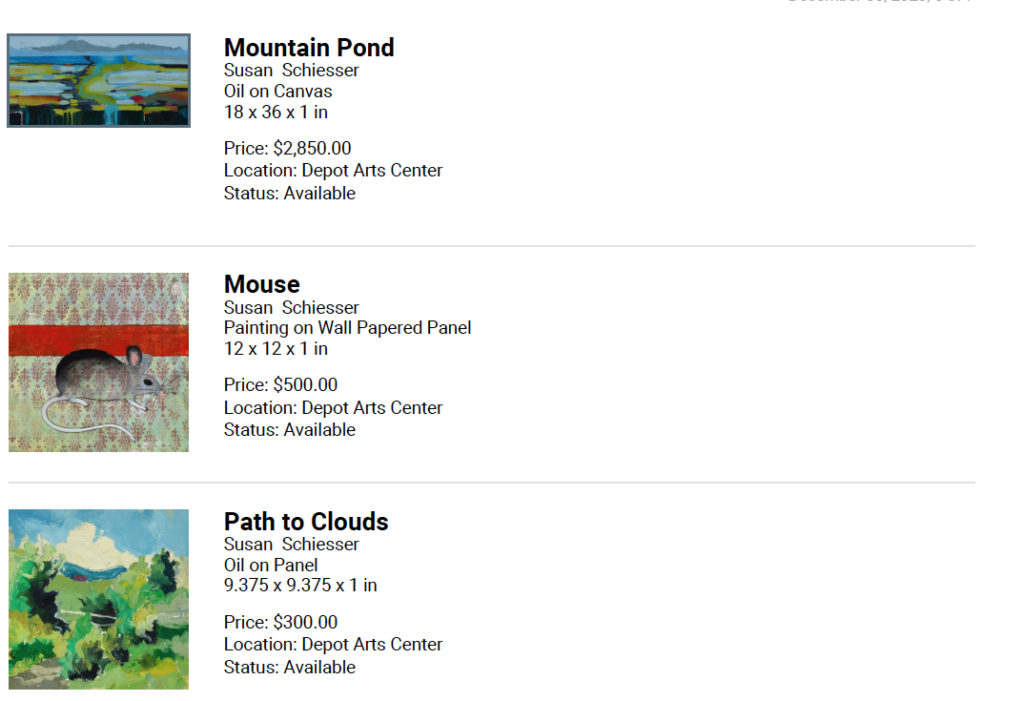Image resolution: width=1024 pixels, height=701 pixels.
Task: Click the $300.00 price line
Action: pyautogui.click(x=281, y=622)
